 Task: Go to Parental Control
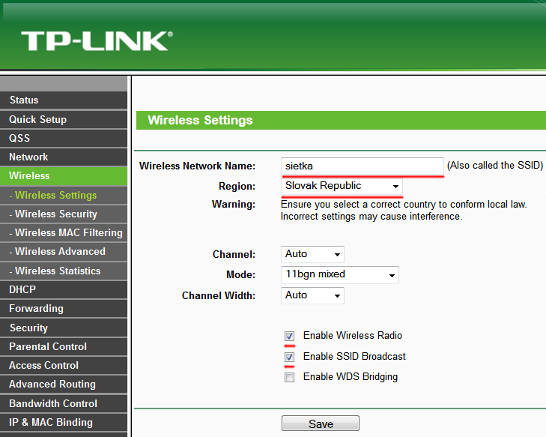tap(63, 346)
